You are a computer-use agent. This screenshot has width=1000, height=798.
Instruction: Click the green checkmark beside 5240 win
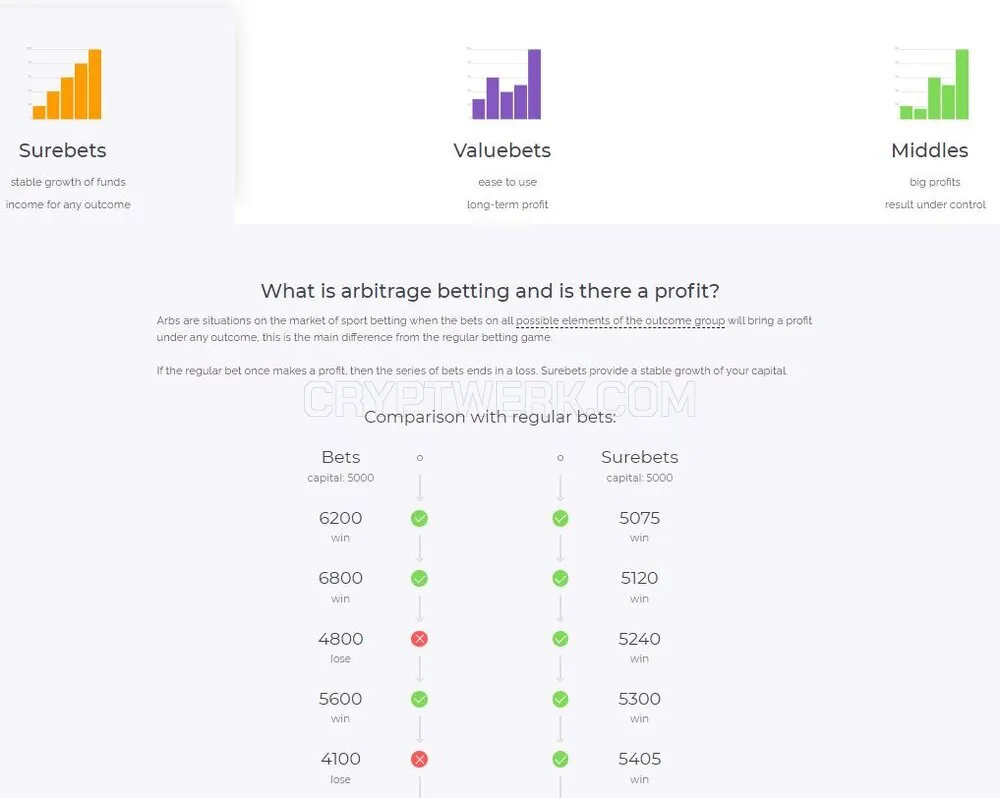tap(560, 639)
